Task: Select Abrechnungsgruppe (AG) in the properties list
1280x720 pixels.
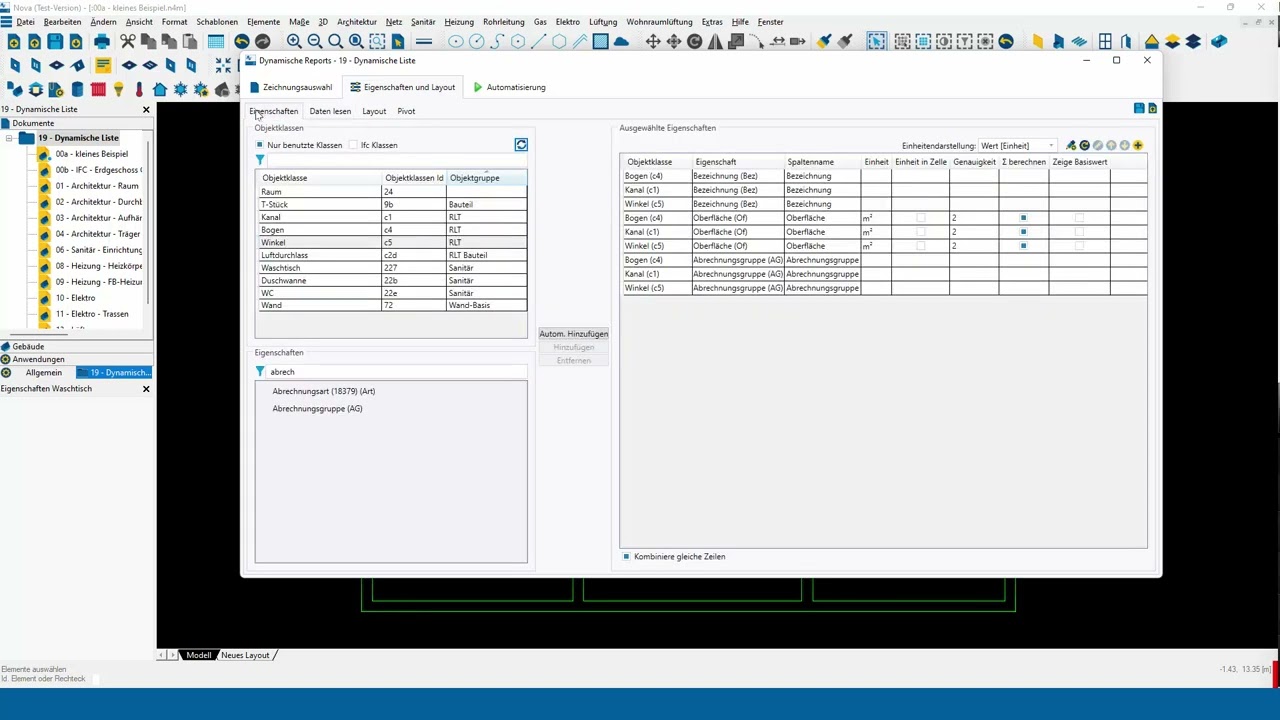Action: (x=317, y=408)
